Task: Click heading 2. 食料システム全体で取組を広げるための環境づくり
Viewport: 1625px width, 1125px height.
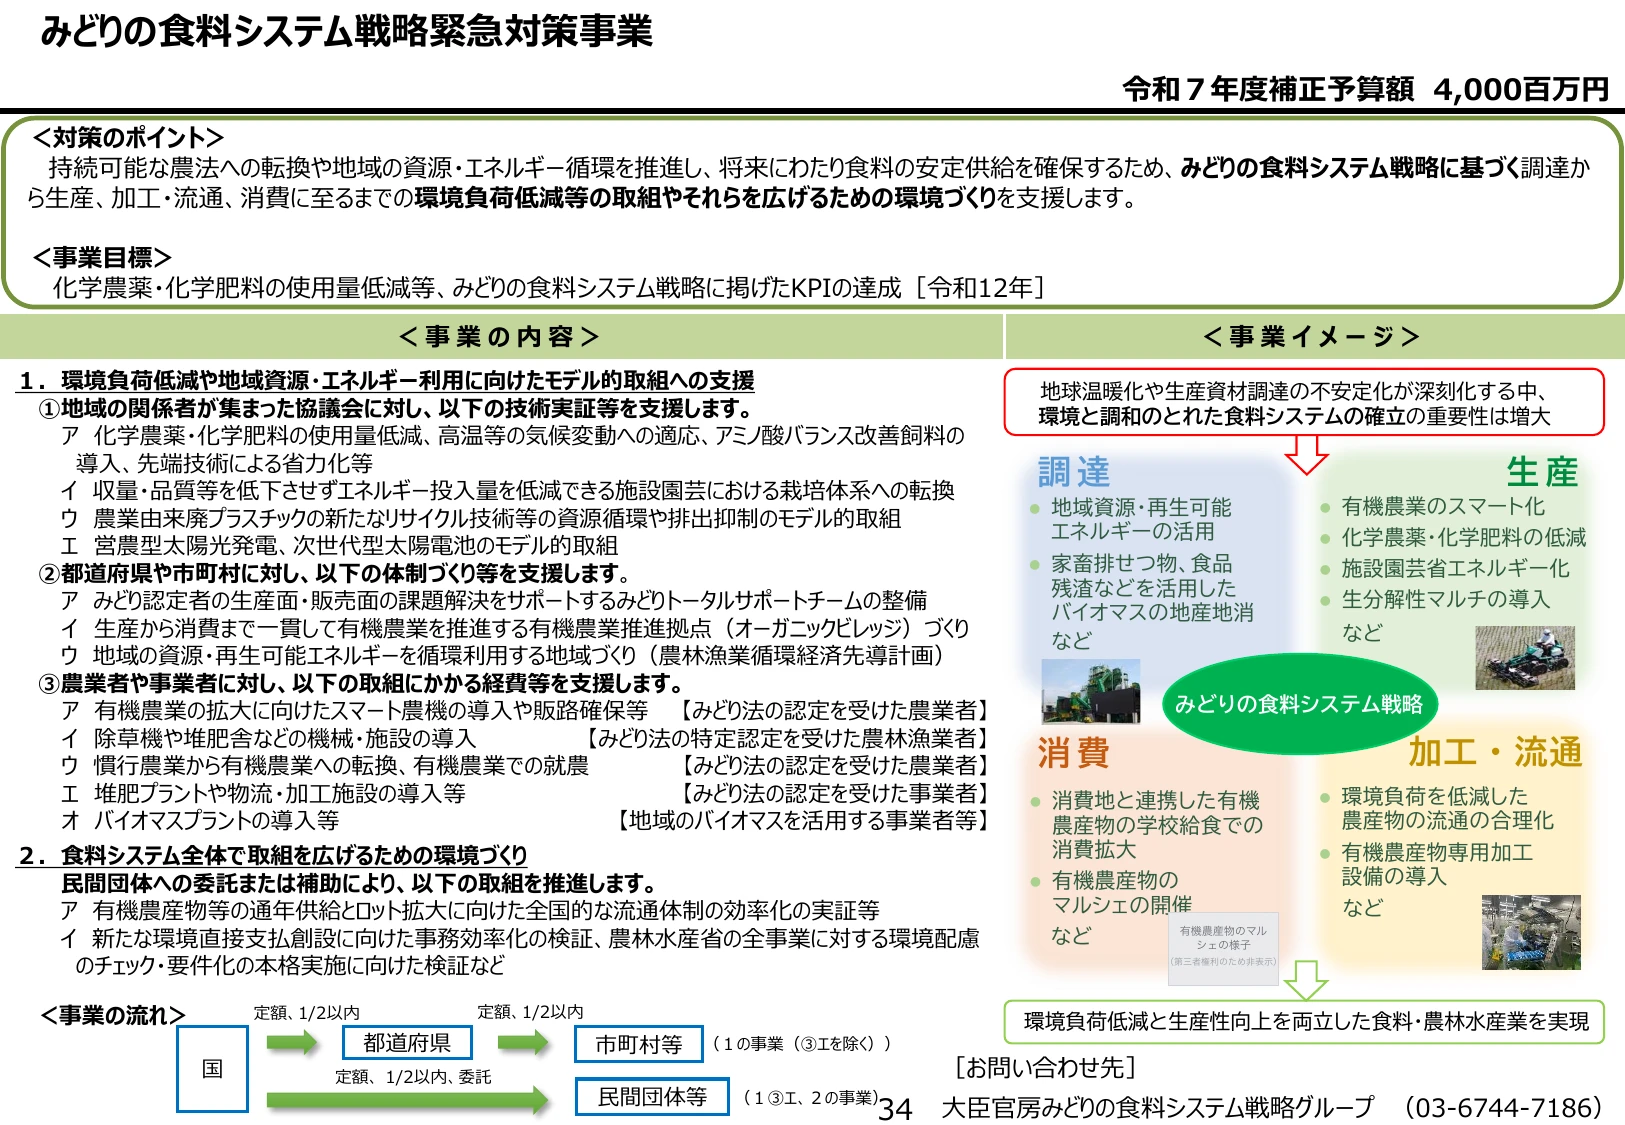Action: [x=273, y=856]
